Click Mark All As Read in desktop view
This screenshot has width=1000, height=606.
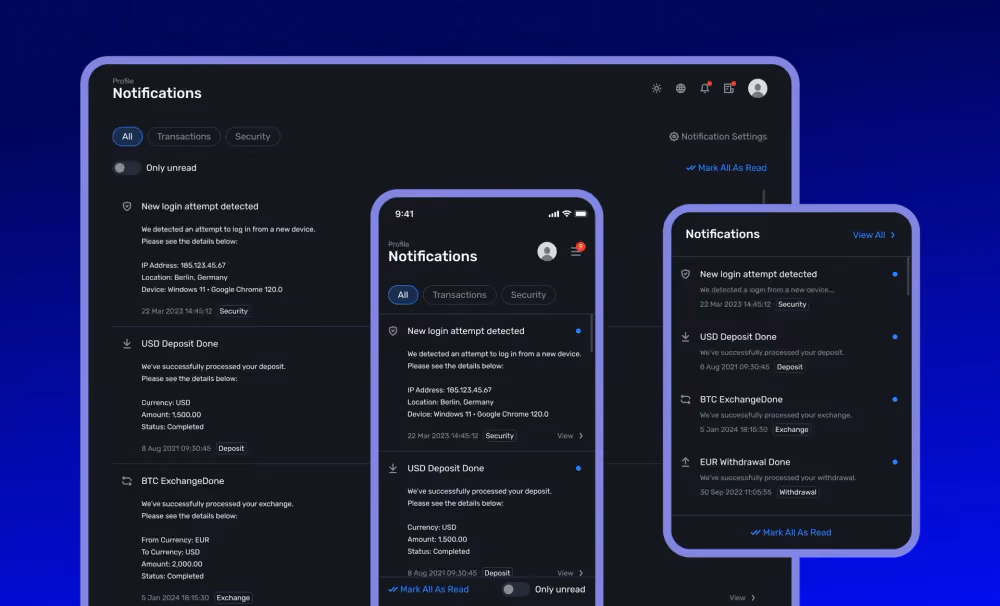click(726, 168)
